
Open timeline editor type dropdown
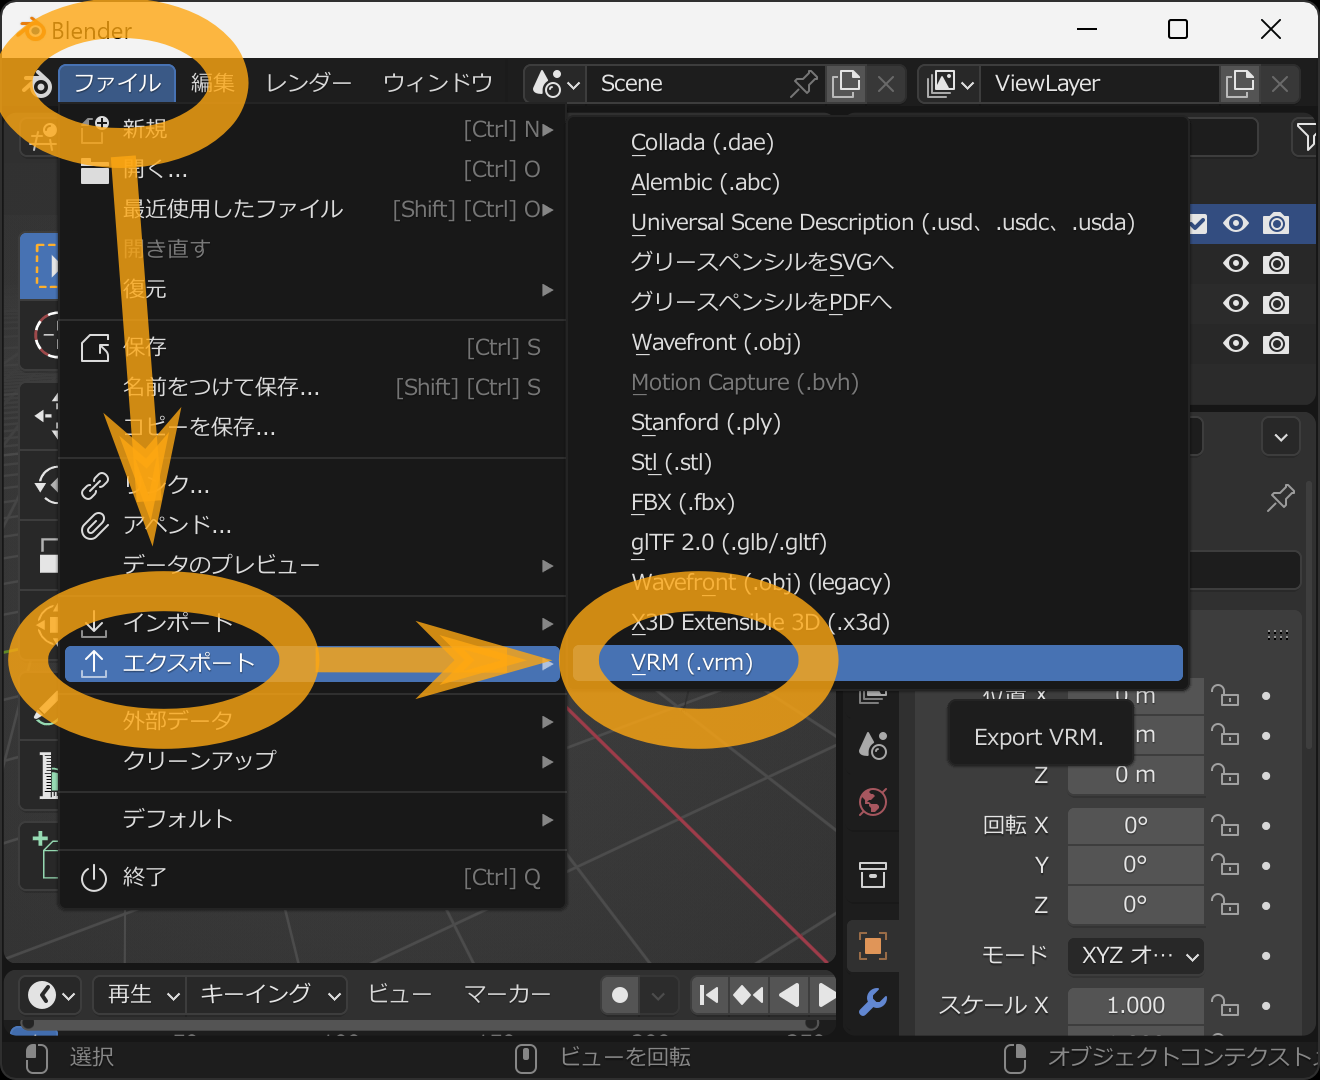(51, 995)
